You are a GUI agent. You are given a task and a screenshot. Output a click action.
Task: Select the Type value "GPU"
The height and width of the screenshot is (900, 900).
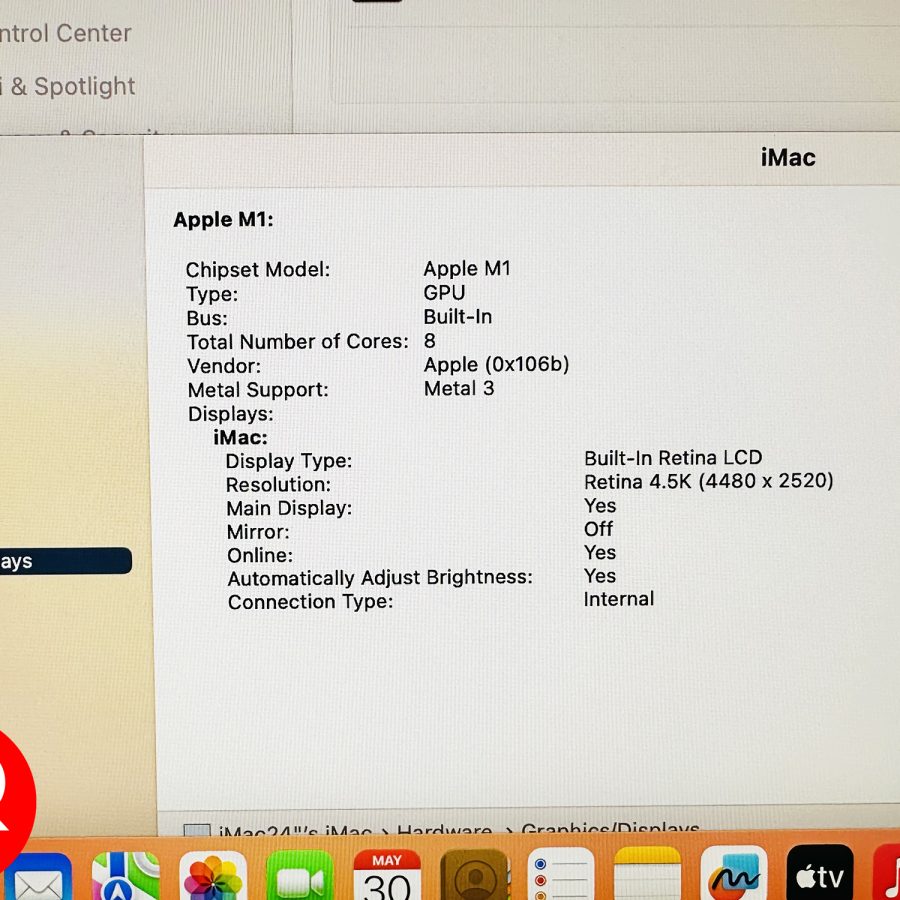[444, 293]
